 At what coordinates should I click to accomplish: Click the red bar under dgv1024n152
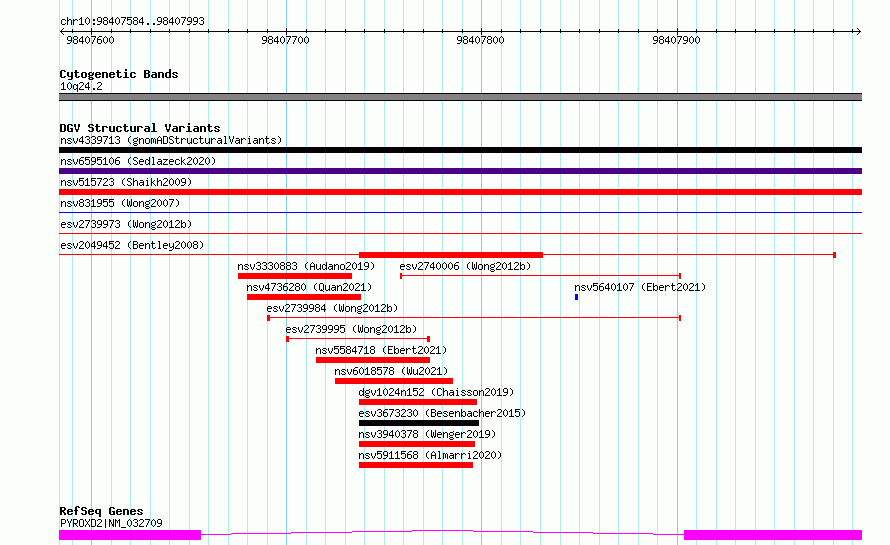point(418,402)
